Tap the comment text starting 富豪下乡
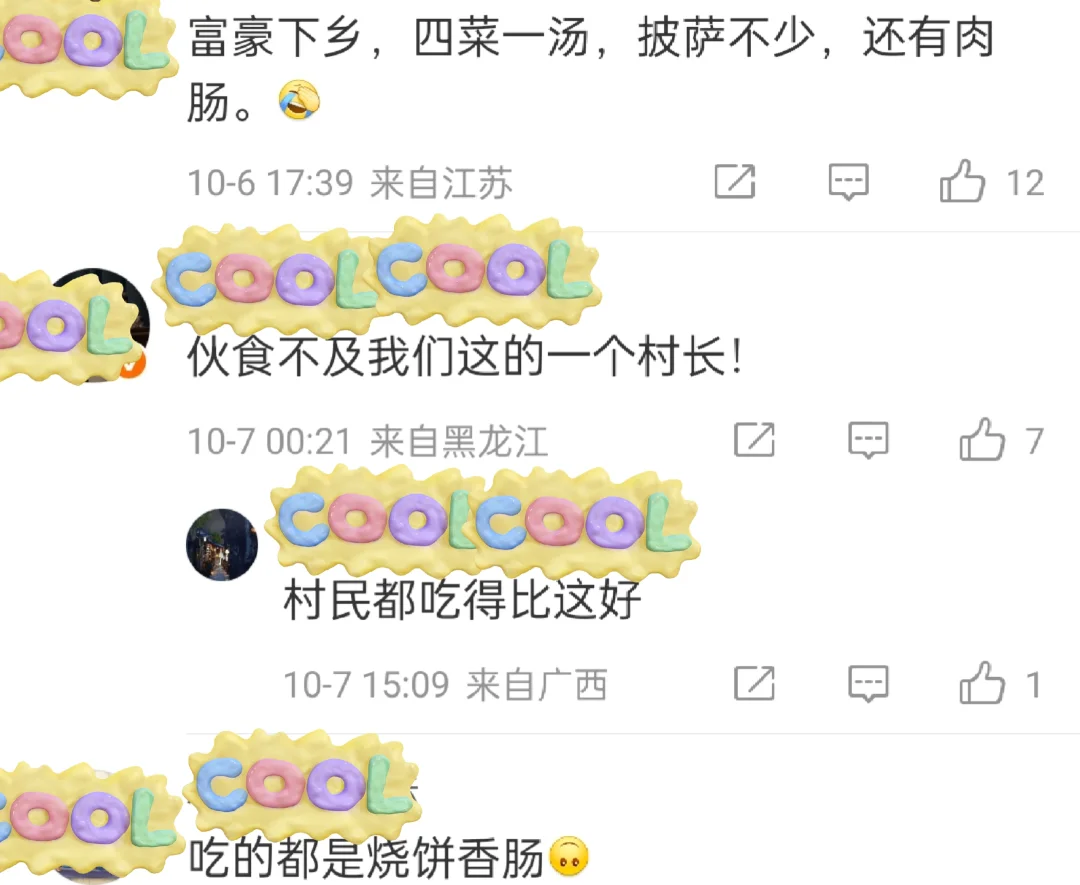 click(x=591, y=69)
